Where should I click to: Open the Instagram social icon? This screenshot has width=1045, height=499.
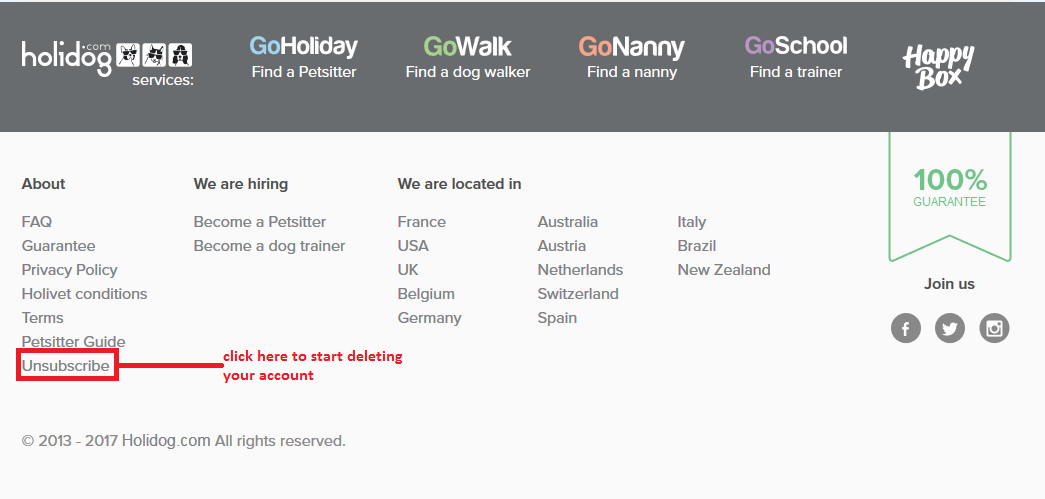coord(994,328)
